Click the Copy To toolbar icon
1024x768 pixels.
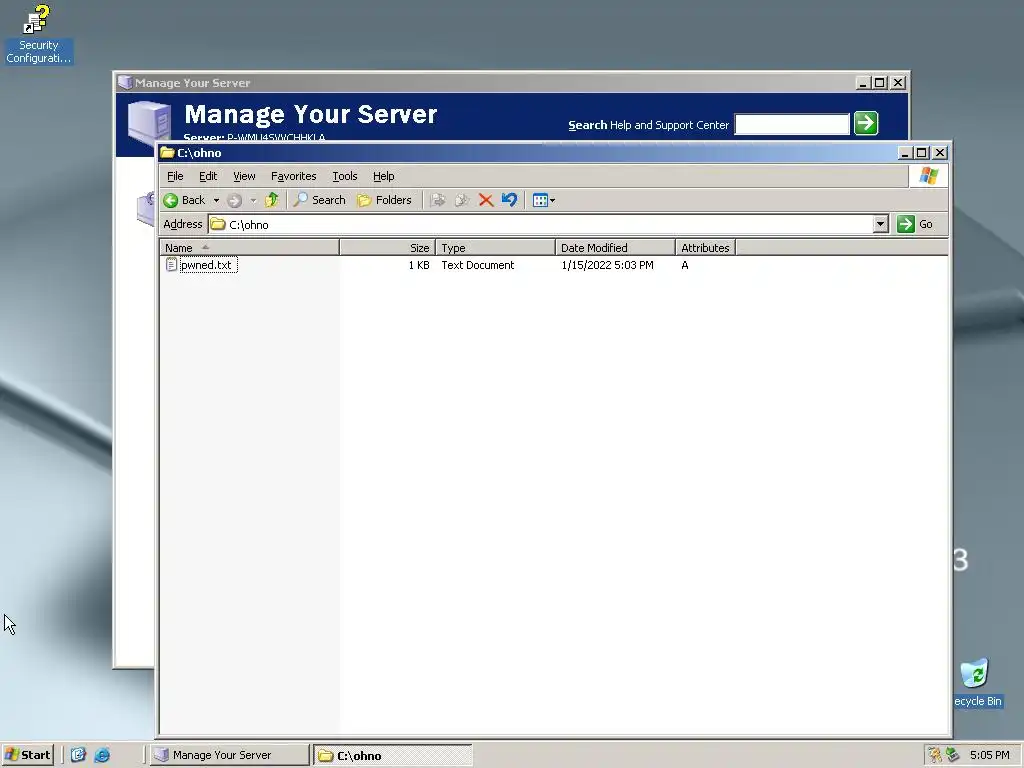[x=462, y=200]
